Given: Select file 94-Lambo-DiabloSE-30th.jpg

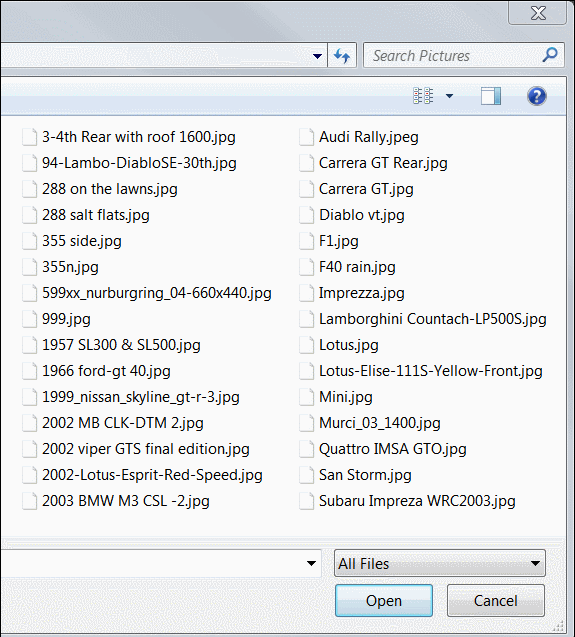Looking at the screenshot, I should [129, 163].
